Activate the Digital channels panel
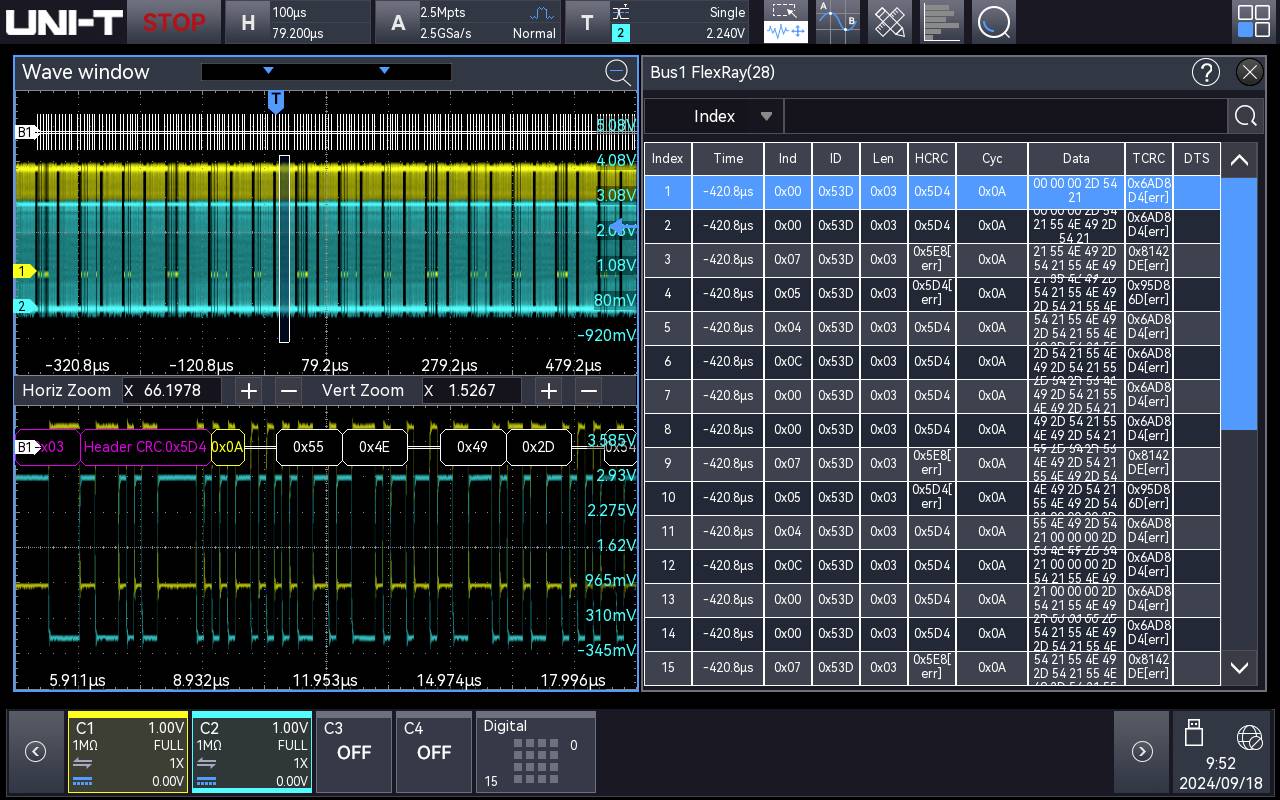Viewport: 1280px width, 800px height. point(535,752)
